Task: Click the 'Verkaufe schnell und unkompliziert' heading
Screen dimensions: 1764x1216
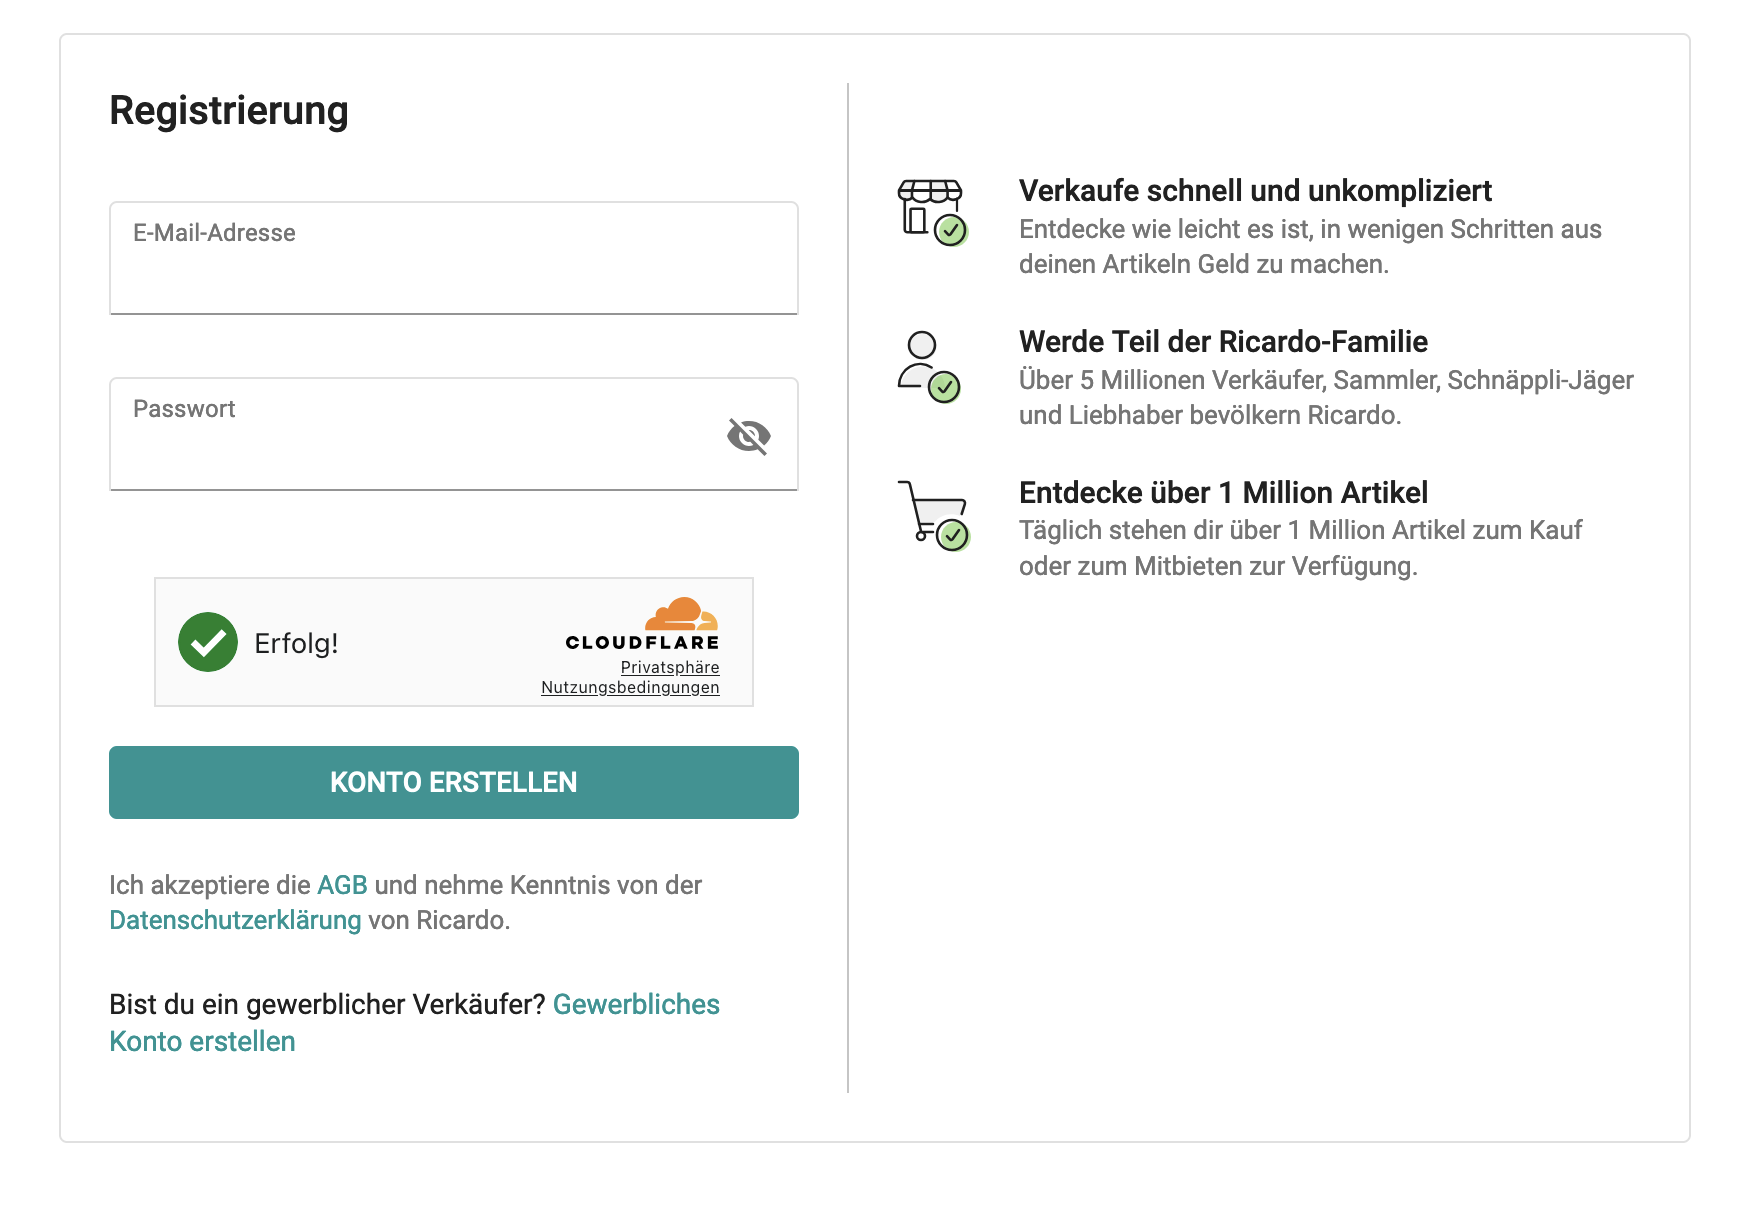Action: coord(1255,190)
